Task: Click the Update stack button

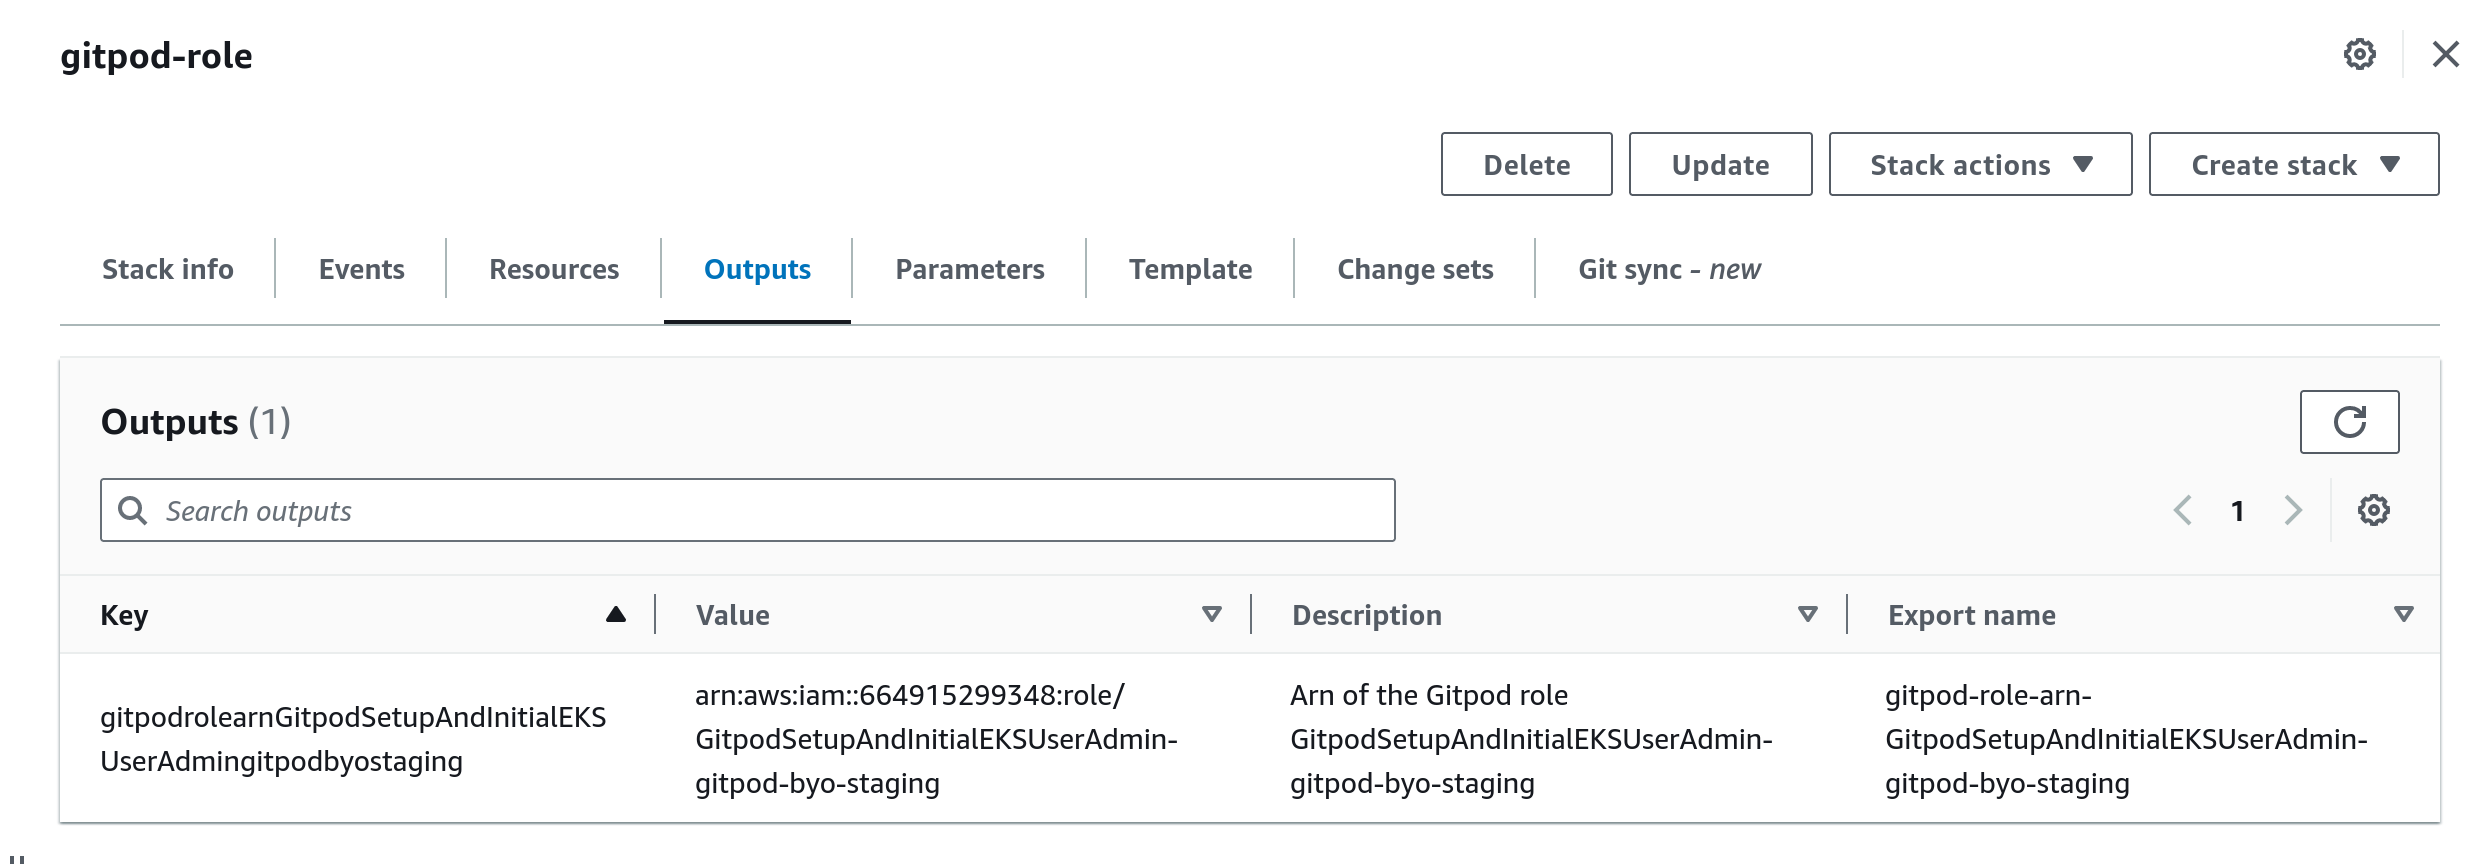Action: tap(1720, 164)
